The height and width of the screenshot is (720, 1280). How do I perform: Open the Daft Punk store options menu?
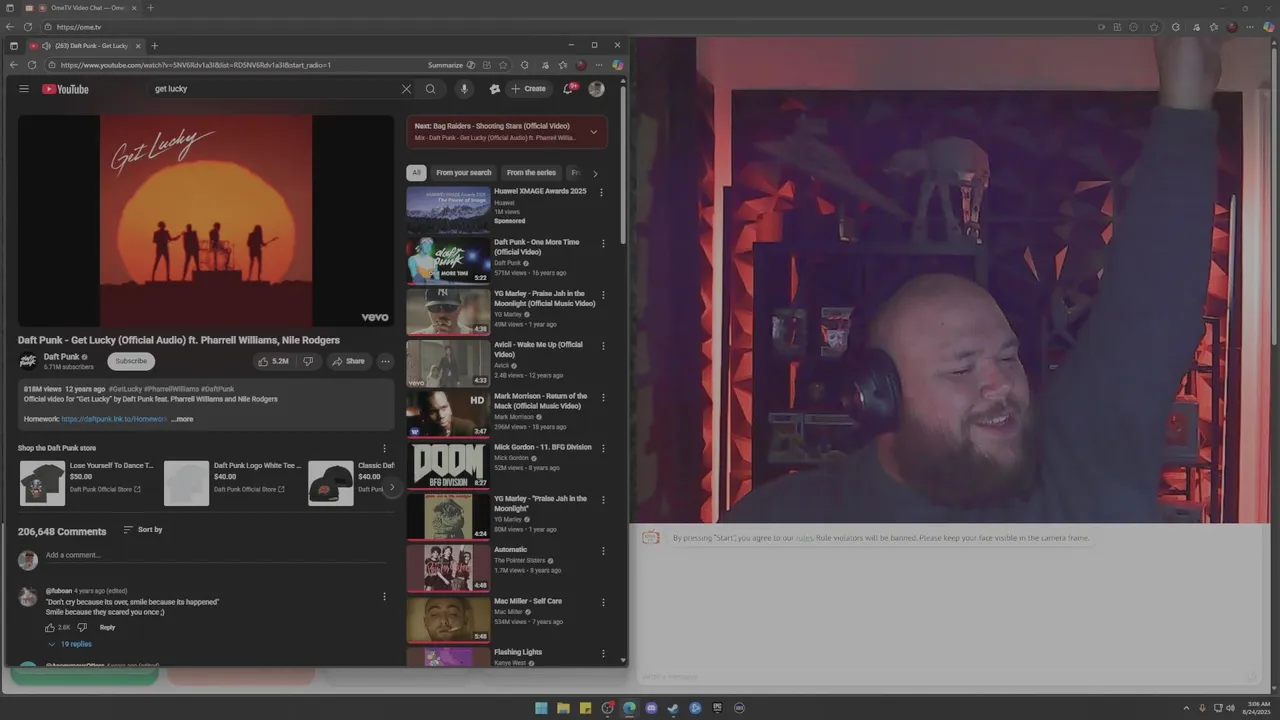tap(384, 449)
